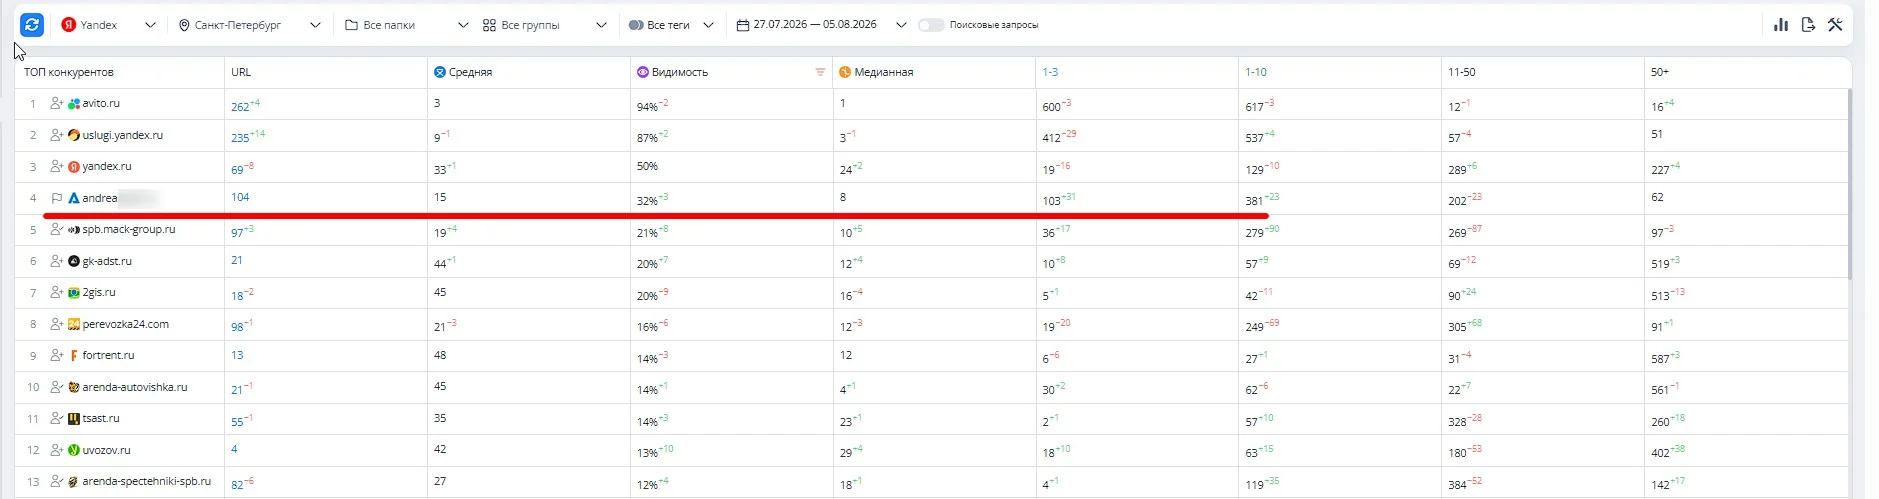Screen dimensions: 1879x499
Task: Open the Yandex search engine dropdown
Action: point(108,25)
